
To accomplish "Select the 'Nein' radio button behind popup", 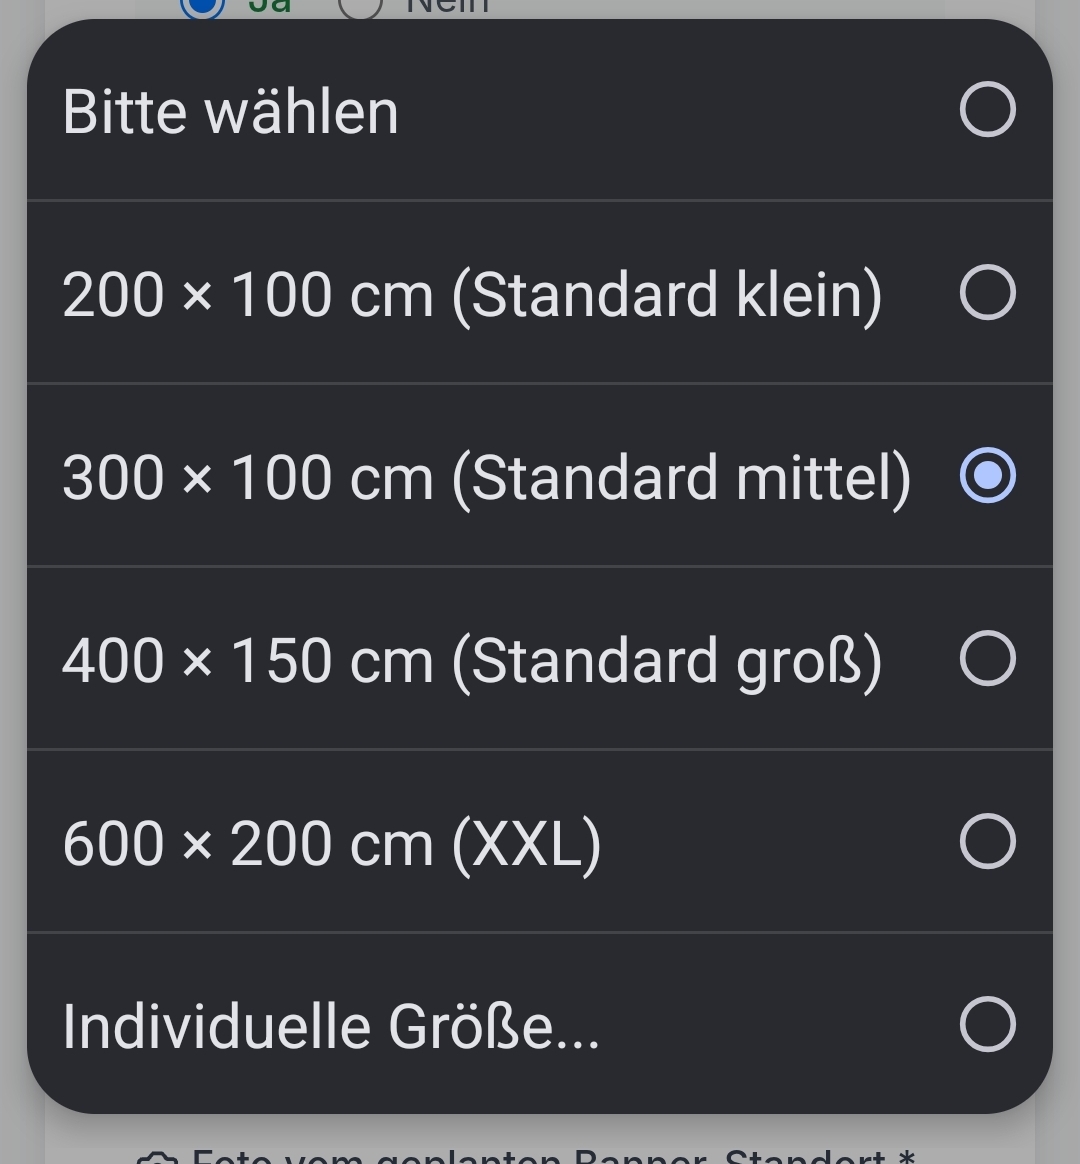I will [360, 7].
